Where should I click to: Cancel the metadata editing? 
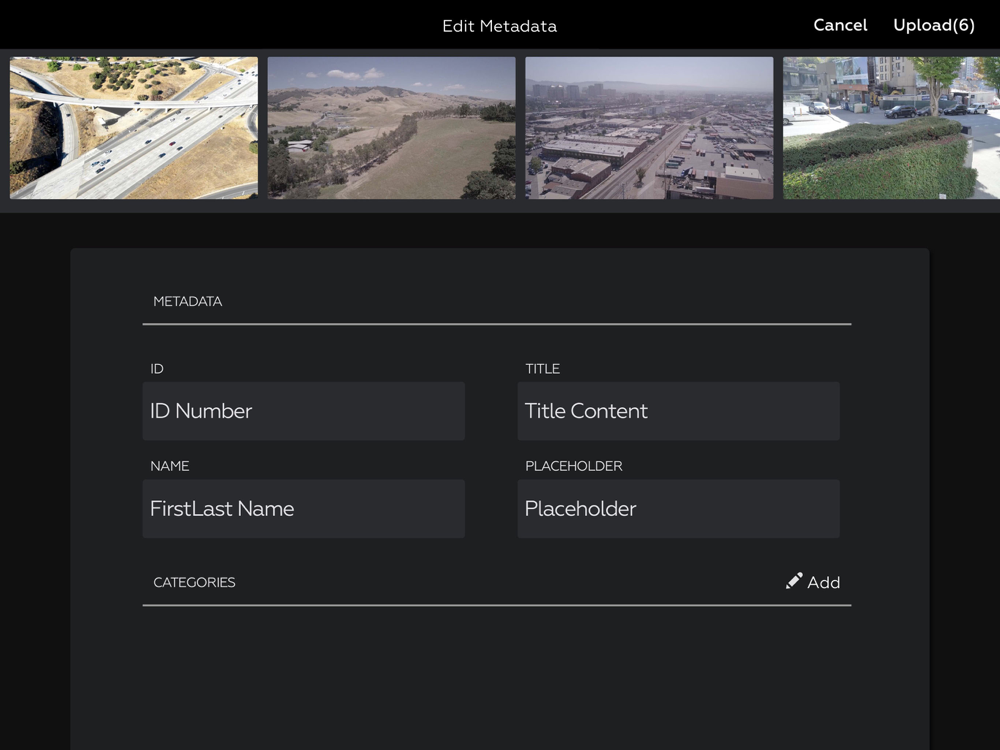click(x=840, y=26)
